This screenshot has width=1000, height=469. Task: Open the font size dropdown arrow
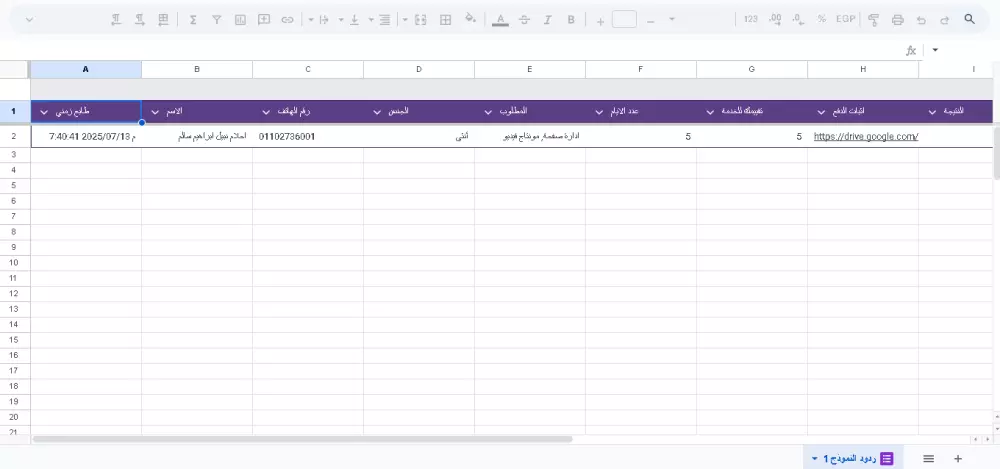[672, 19]
